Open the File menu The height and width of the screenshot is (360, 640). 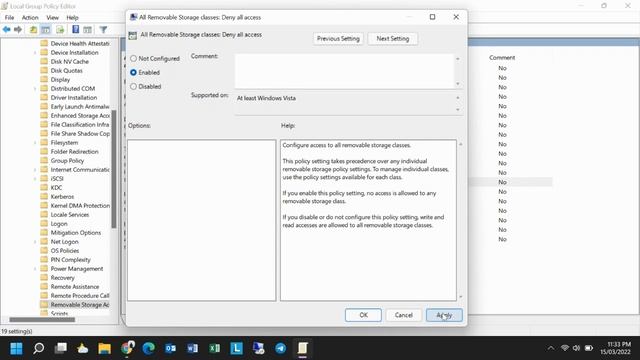9,18
